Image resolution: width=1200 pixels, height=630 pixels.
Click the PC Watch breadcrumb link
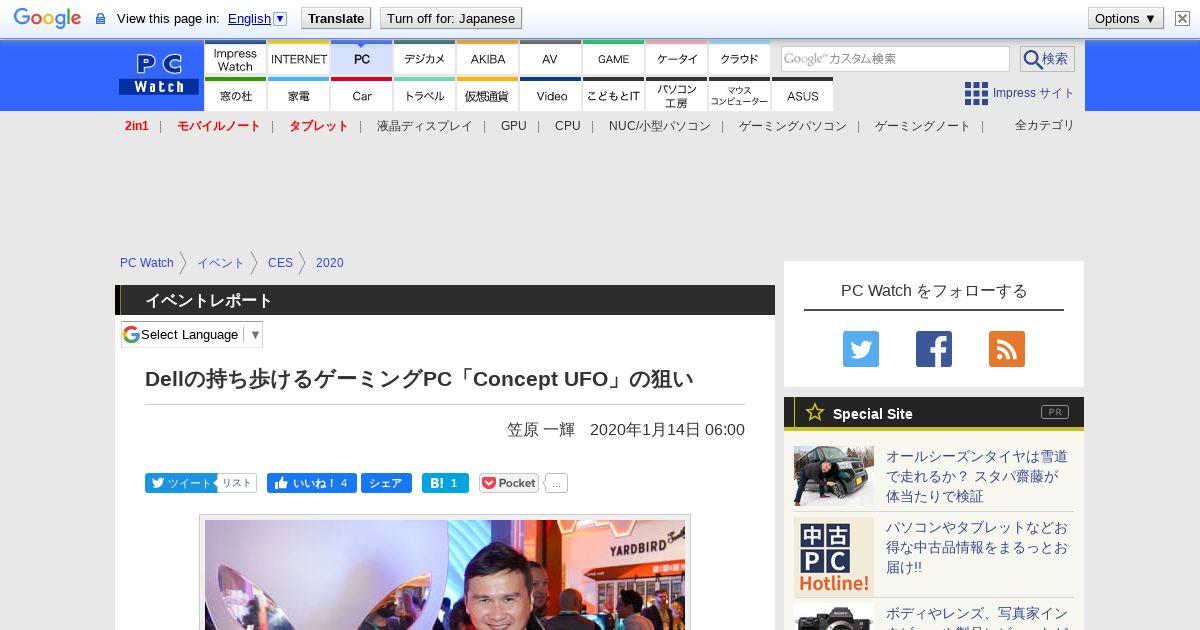[x=147, y=263]
